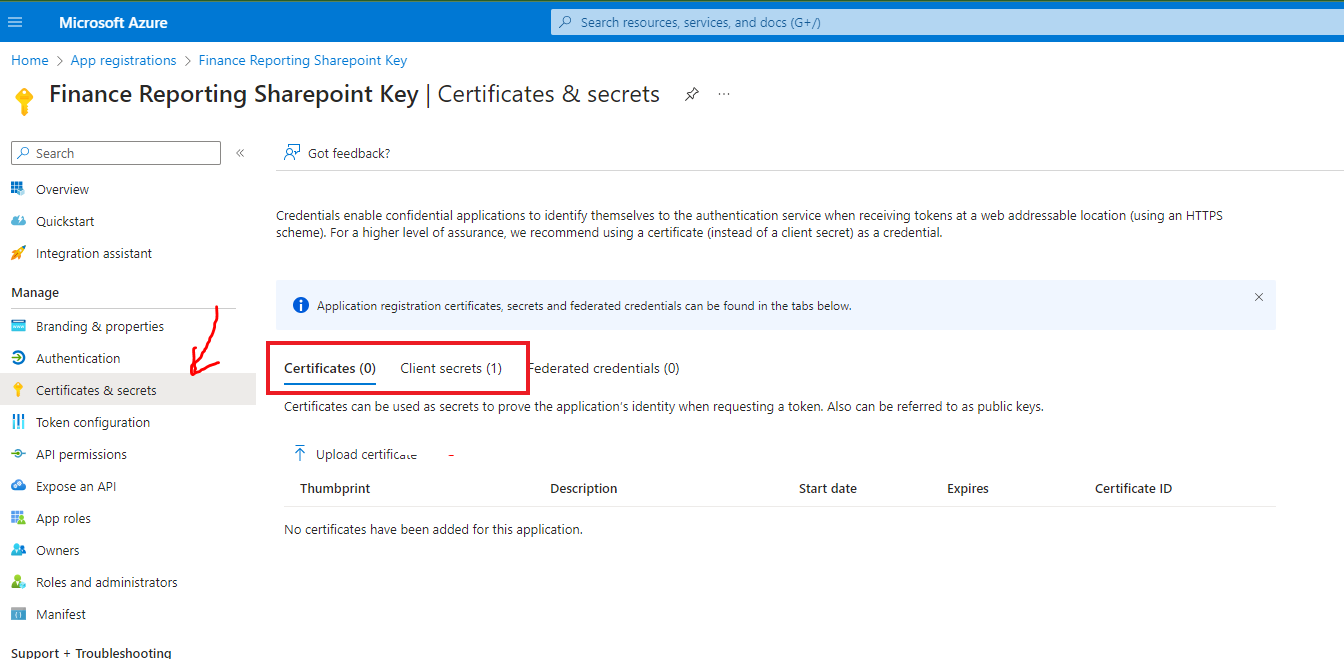This screenshot has height=659, width=1344.
Task: Click the Overview grid icon in sidebar
Action: pos(18,189)
